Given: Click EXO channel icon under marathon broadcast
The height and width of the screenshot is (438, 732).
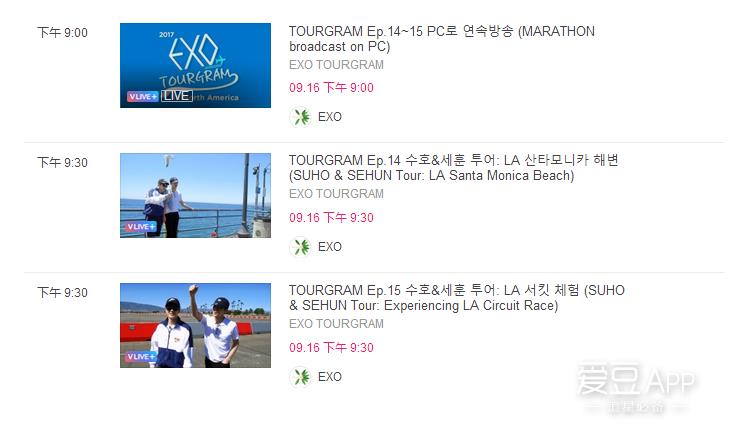Looking at the screenshot, I should 300,117.
